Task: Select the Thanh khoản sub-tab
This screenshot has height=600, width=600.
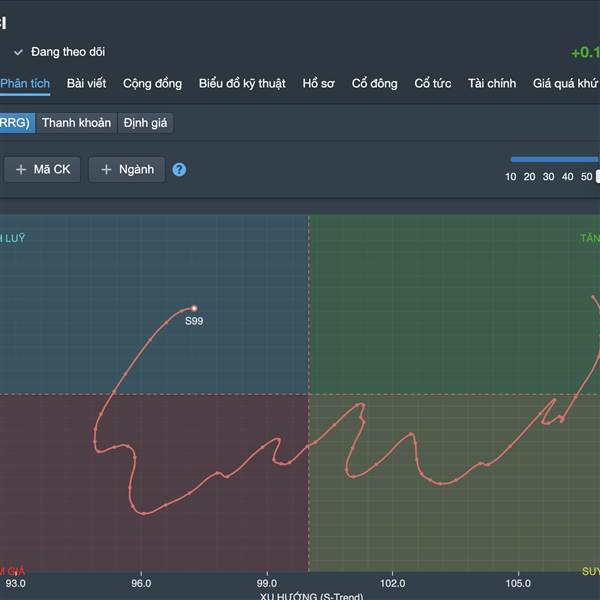Action: (x=77, y=123)
